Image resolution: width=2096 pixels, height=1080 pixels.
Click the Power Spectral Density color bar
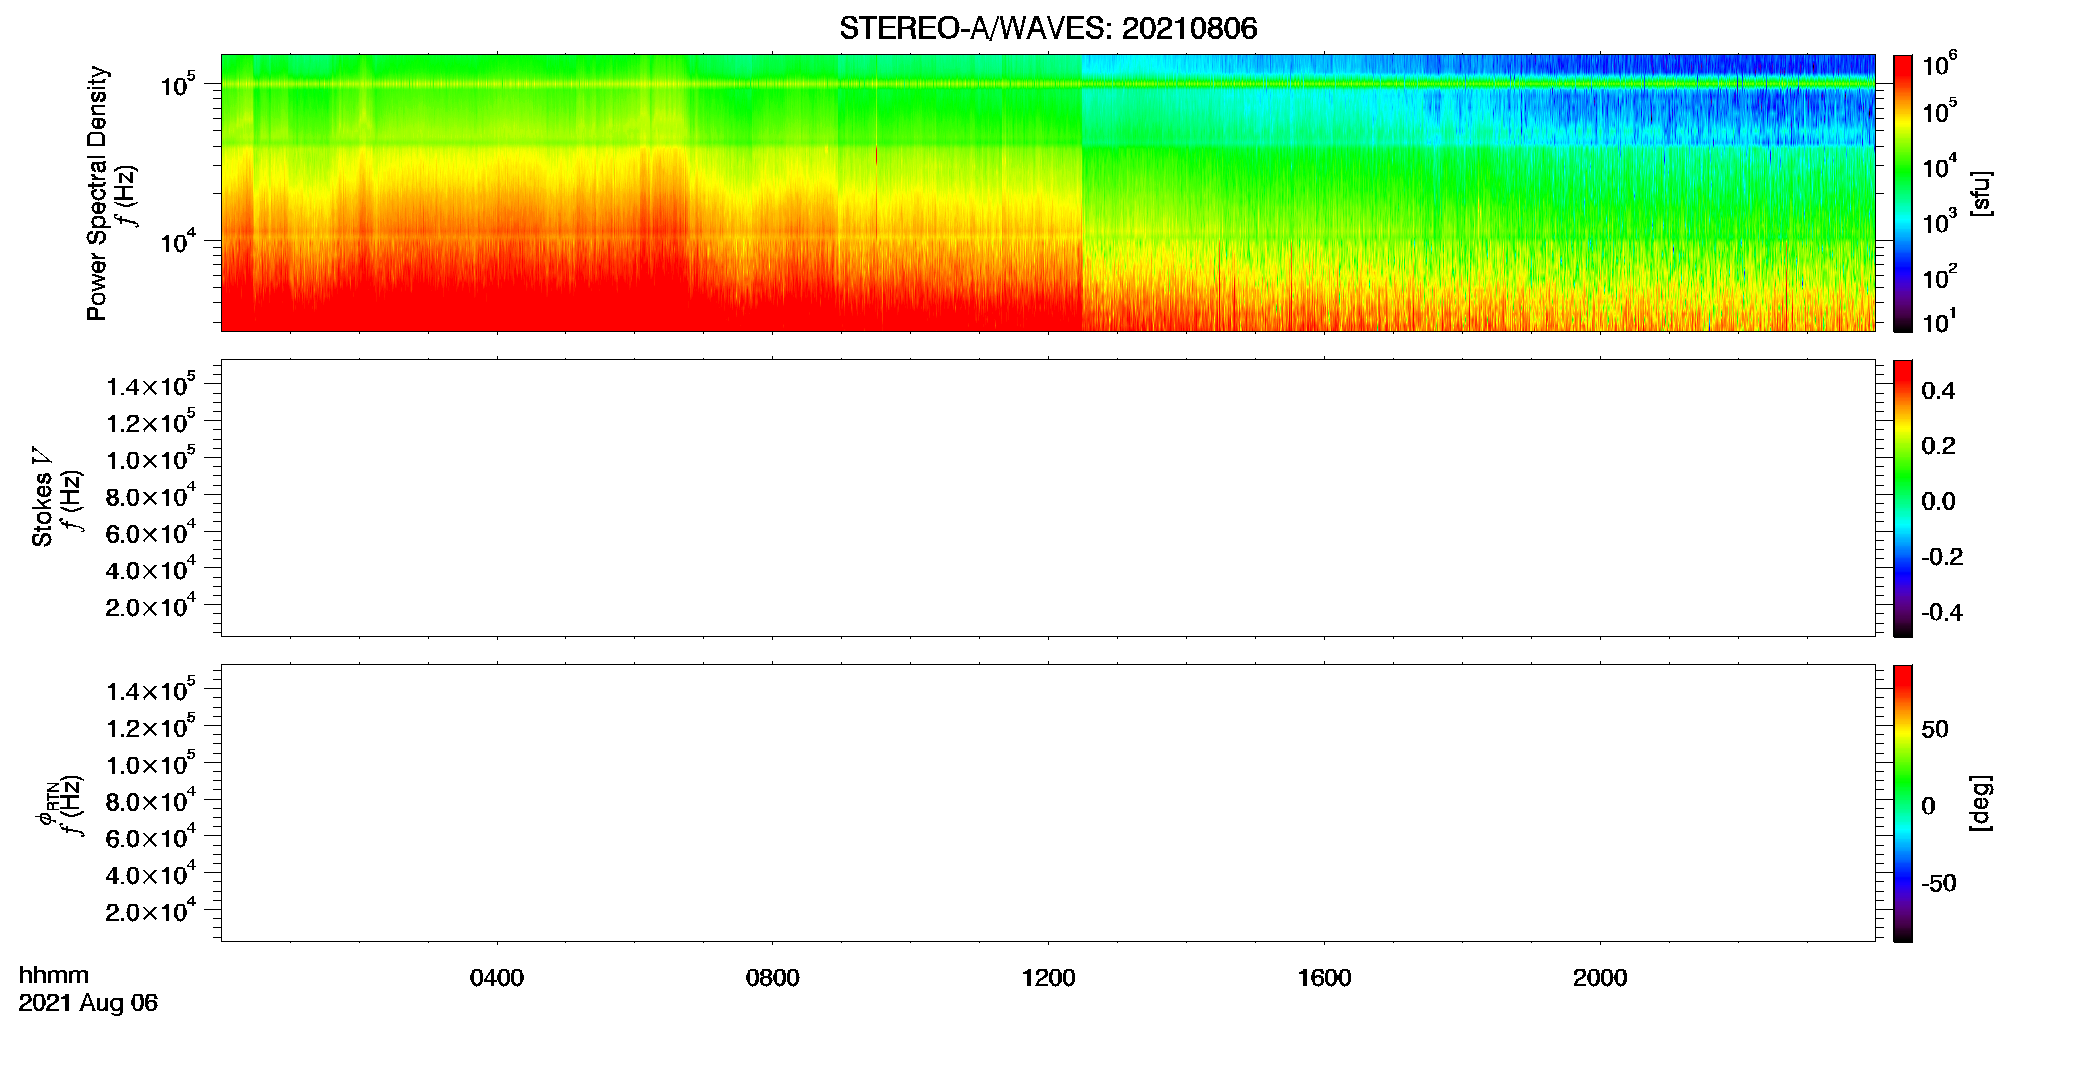[x=1902, y=193]
